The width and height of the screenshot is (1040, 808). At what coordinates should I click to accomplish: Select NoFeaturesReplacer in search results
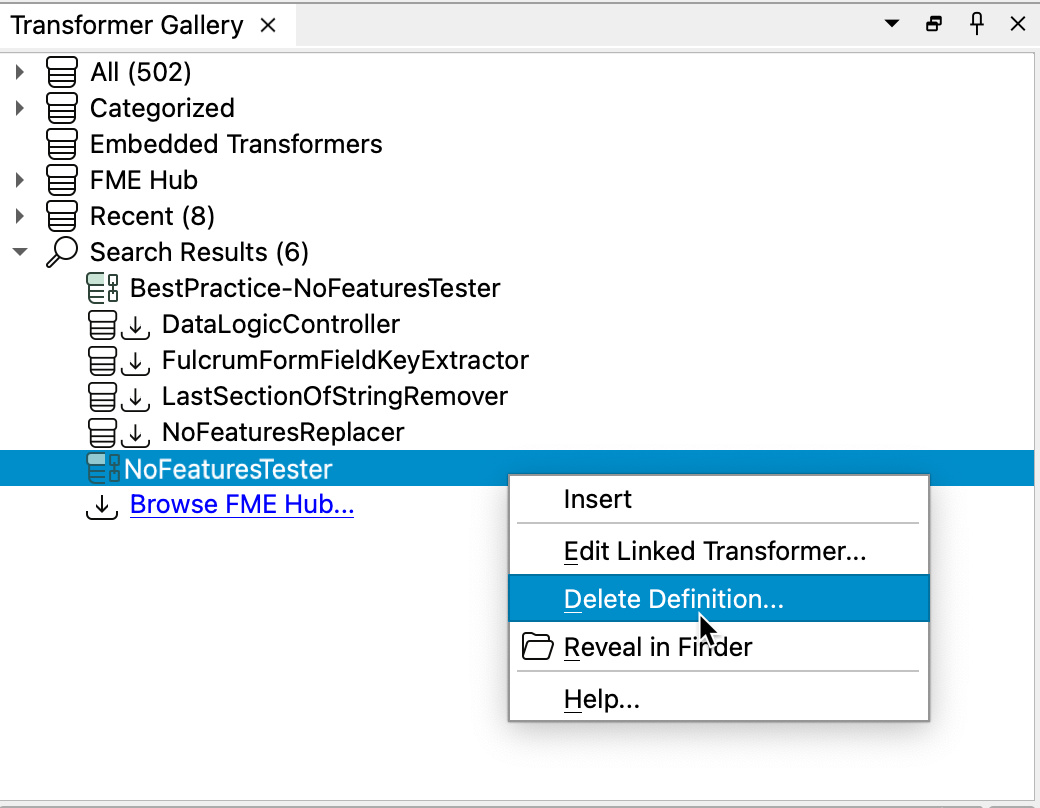click(x=283, y=432)
